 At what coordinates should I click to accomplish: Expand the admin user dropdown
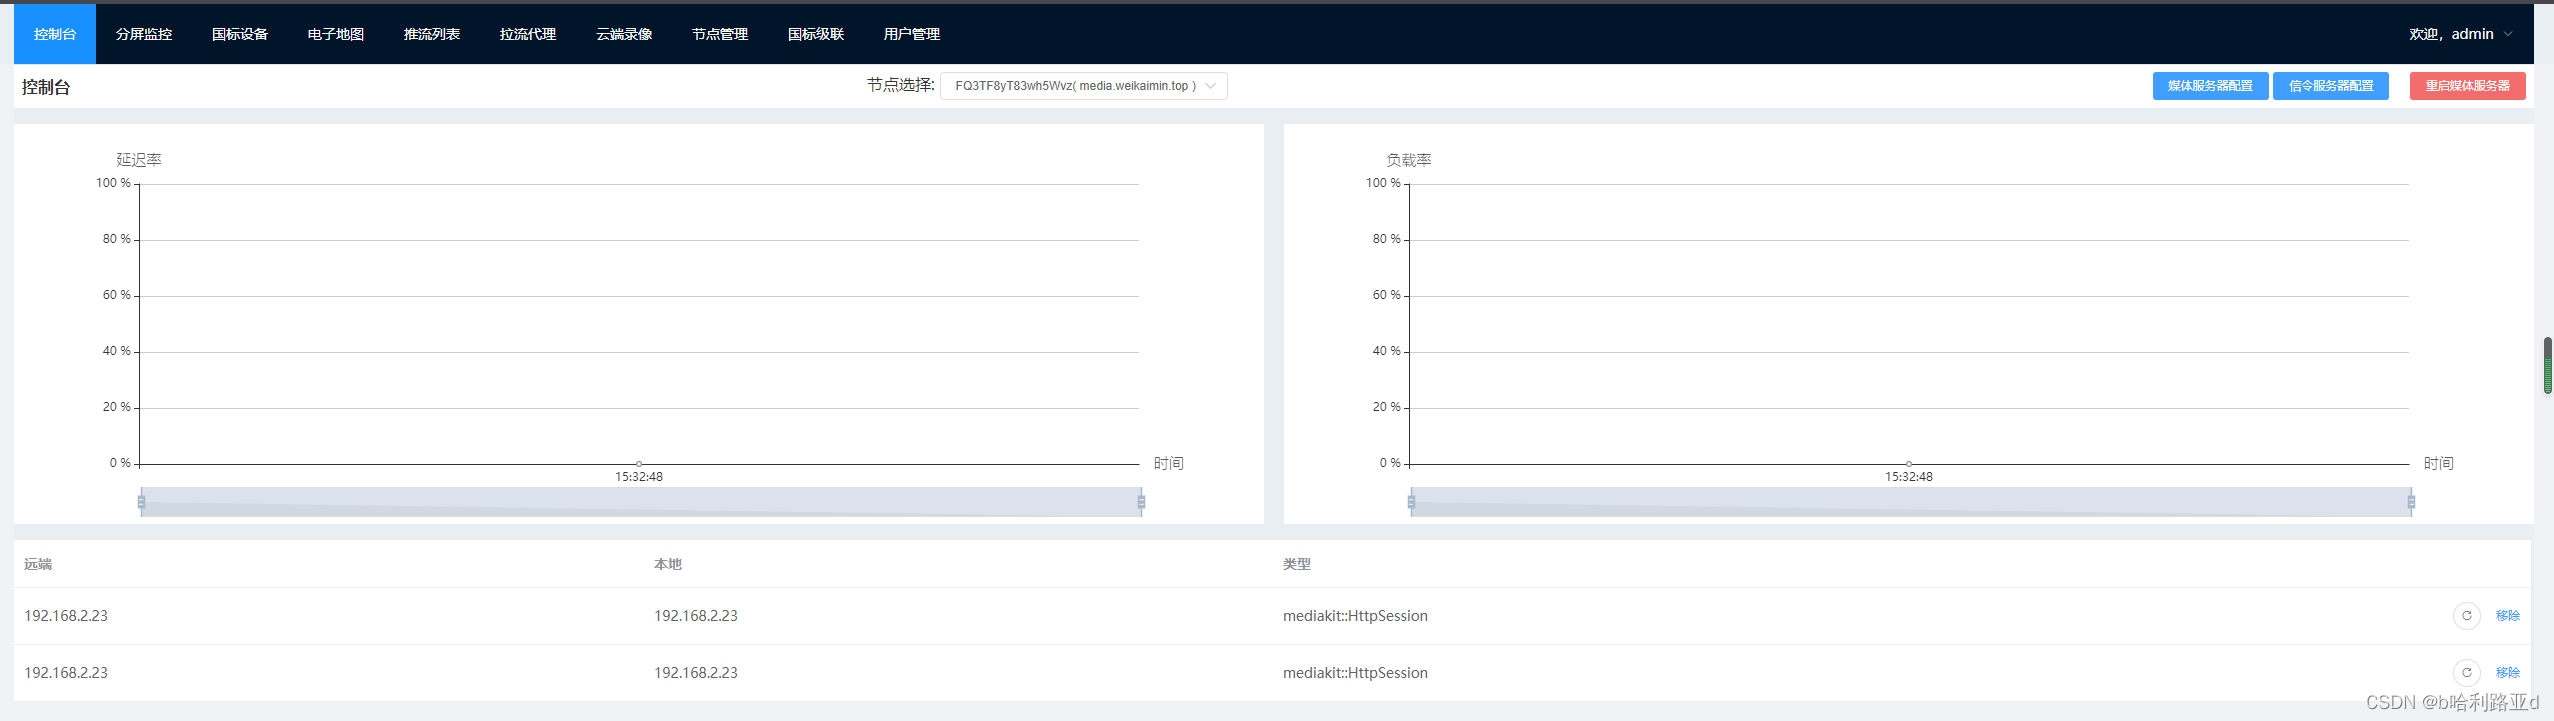click(x=2461, y=34)
